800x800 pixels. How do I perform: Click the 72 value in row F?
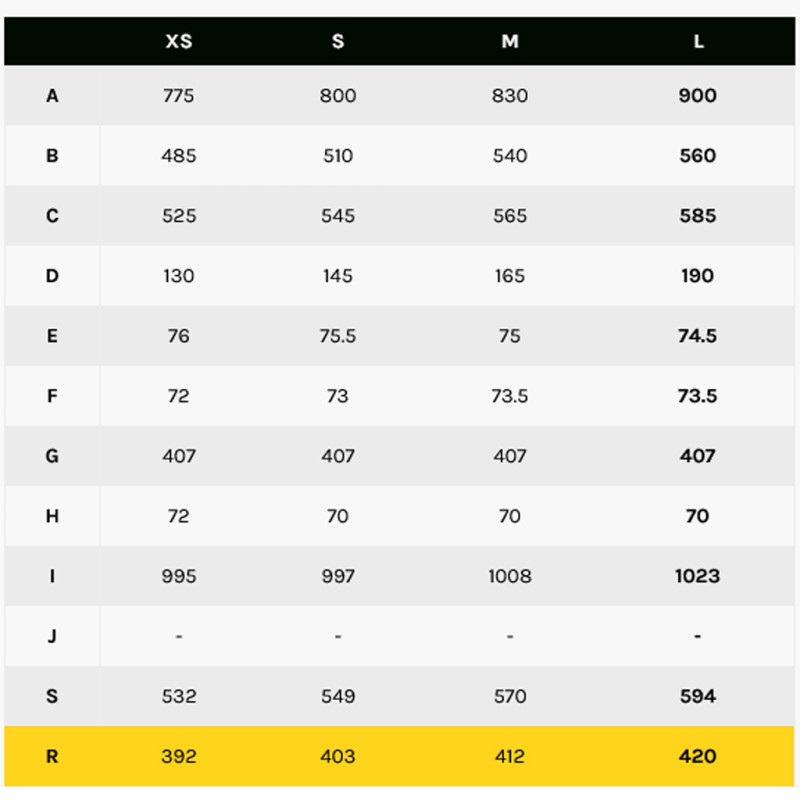coord(179,396)
